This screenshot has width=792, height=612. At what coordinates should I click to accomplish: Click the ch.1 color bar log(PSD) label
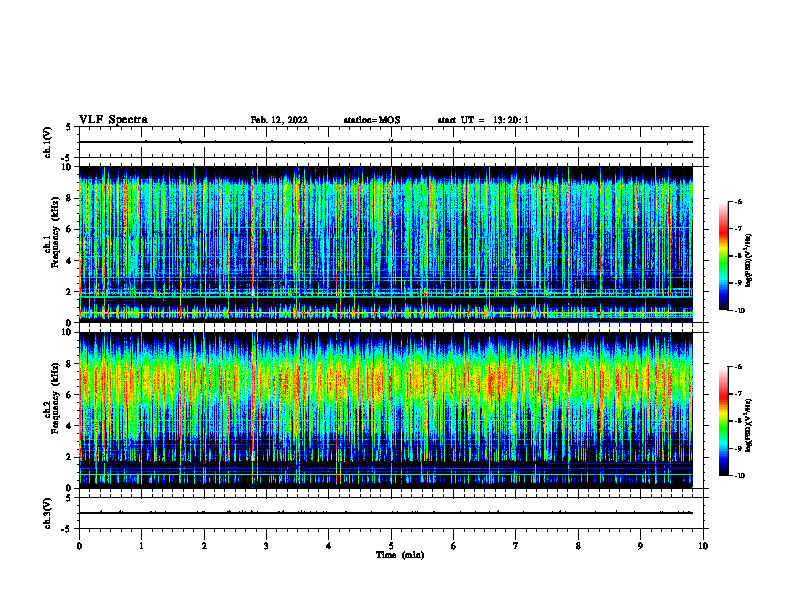(749, 261)
